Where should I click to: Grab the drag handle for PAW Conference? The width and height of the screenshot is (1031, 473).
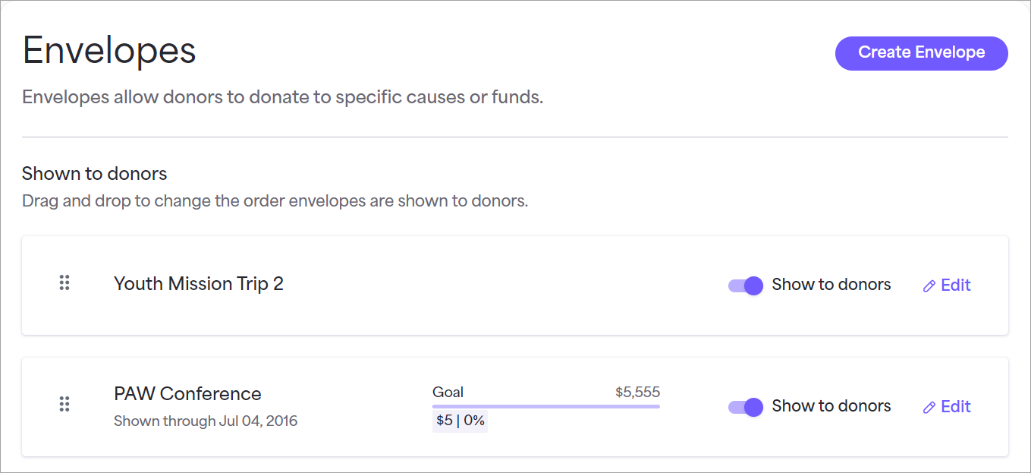point(64,404)
